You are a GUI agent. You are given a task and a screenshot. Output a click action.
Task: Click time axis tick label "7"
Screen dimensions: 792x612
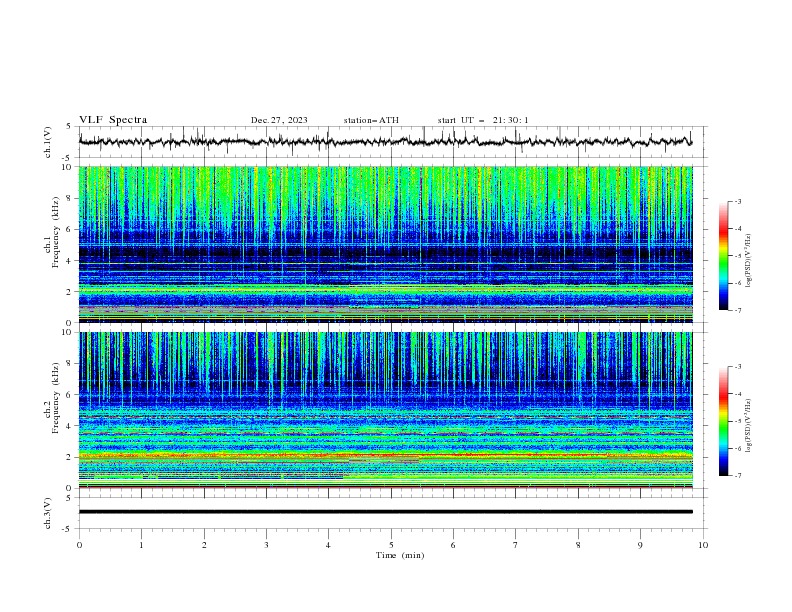[516, 545]
